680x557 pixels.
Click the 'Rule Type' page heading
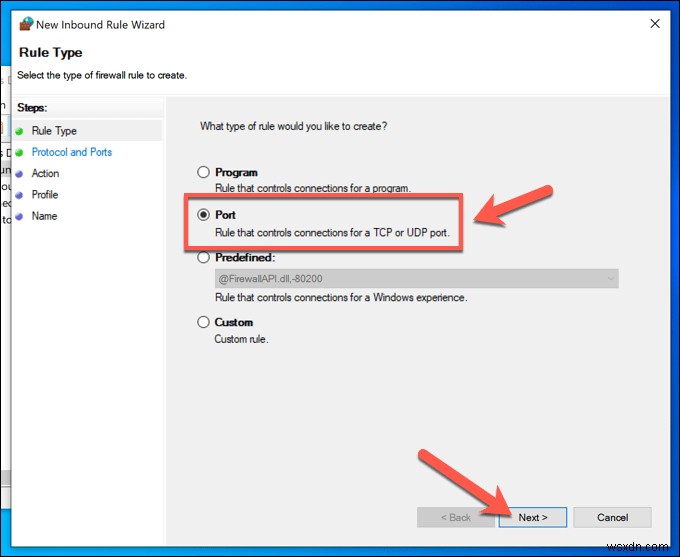51,52
